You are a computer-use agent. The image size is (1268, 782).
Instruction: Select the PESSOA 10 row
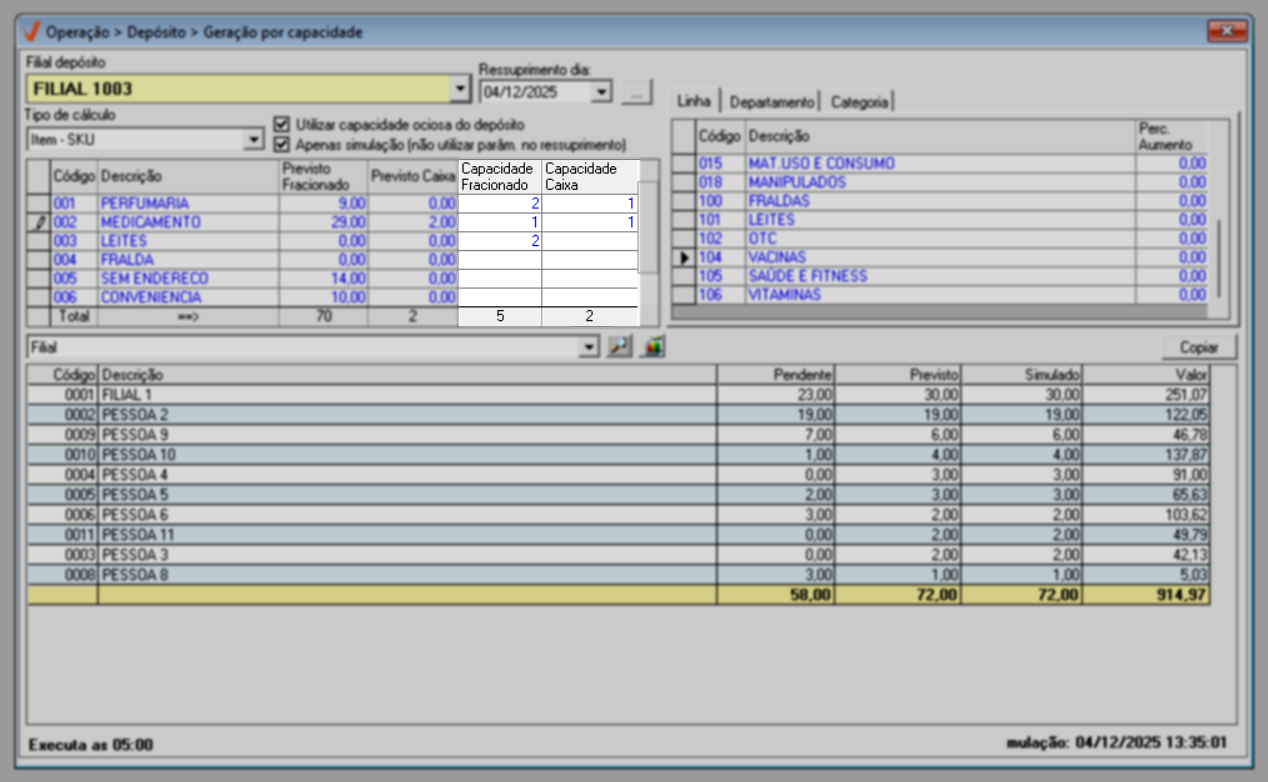pyautogui.click(x=400, y=455)
